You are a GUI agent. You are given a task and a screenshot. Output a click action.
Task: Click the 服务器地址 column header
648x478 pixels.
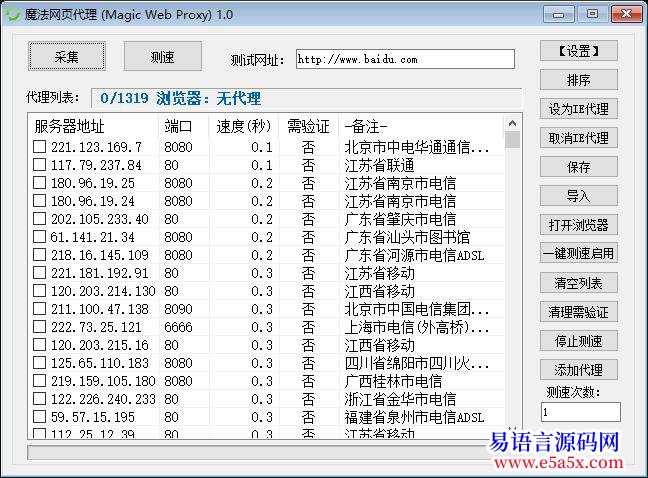(93, 126)
